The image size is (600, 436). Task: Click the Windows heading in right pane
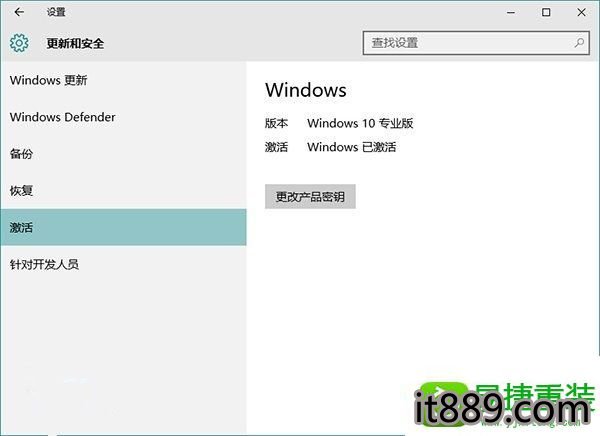tap(306, 90)
